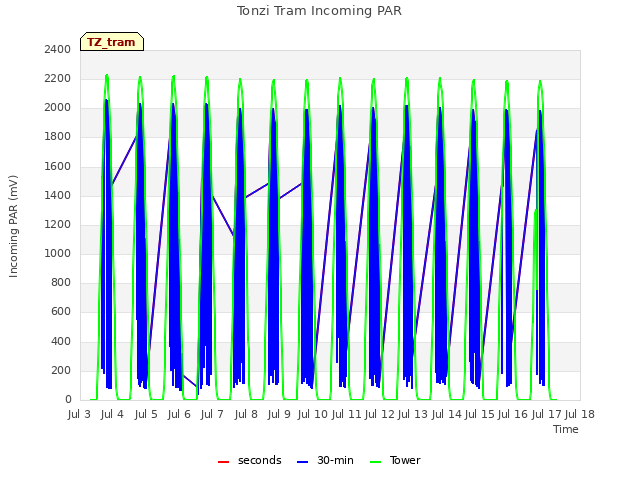Click the Jul 5 x-axis label
The width and height of the screenshot is (640, 480).
click(146, 414)
